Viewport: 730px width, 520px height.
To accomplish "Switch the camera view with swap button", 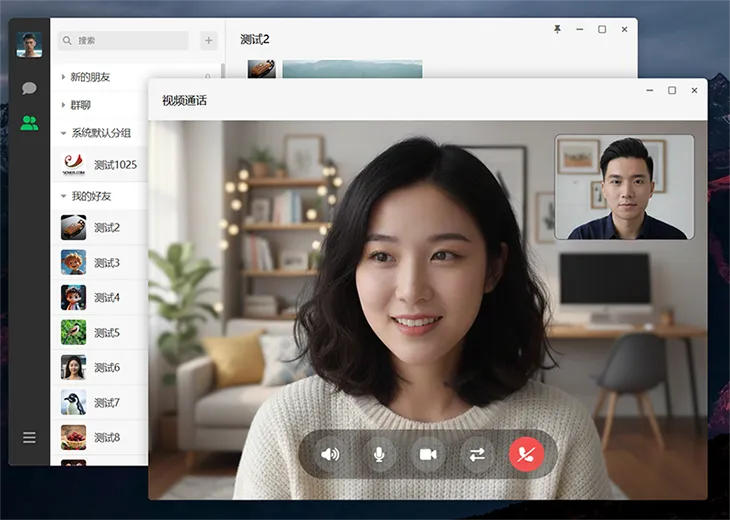I will tap(477, 454).
